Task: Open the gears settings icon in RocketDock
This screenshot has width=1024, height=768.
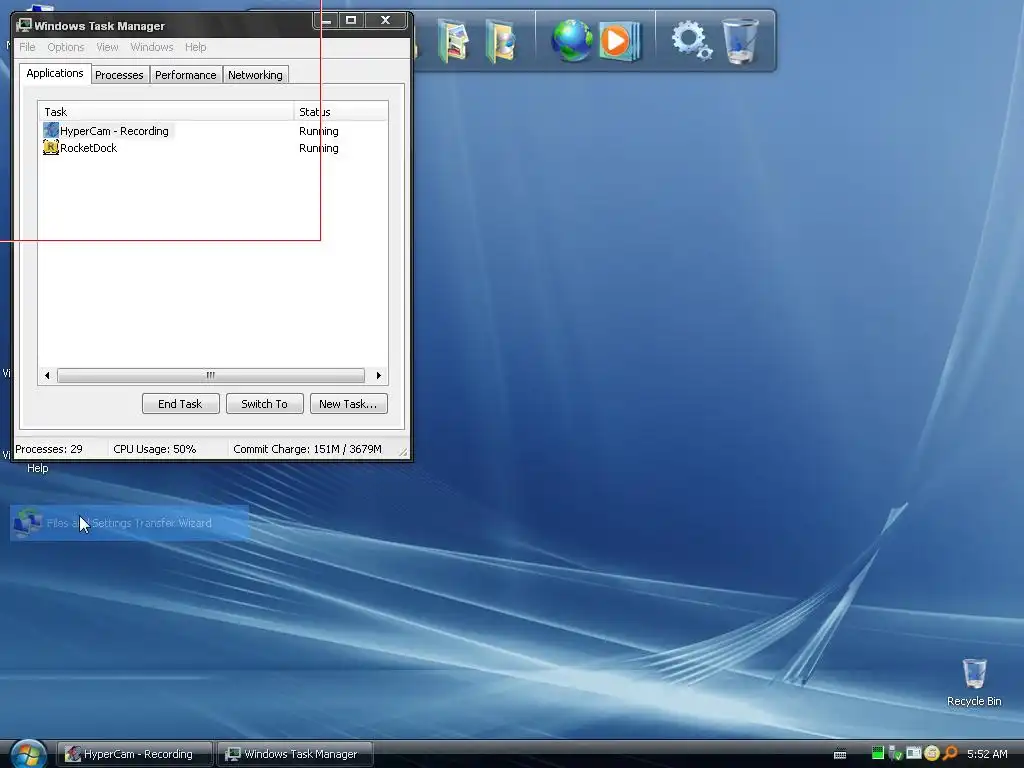Action: coord(692,40)
